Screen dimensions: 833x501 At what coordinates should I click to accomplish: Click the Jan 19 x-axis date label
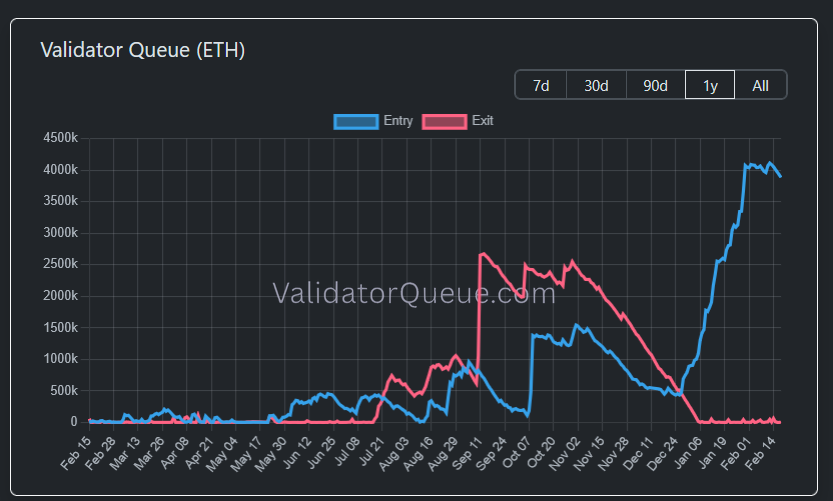pos(712,452)
